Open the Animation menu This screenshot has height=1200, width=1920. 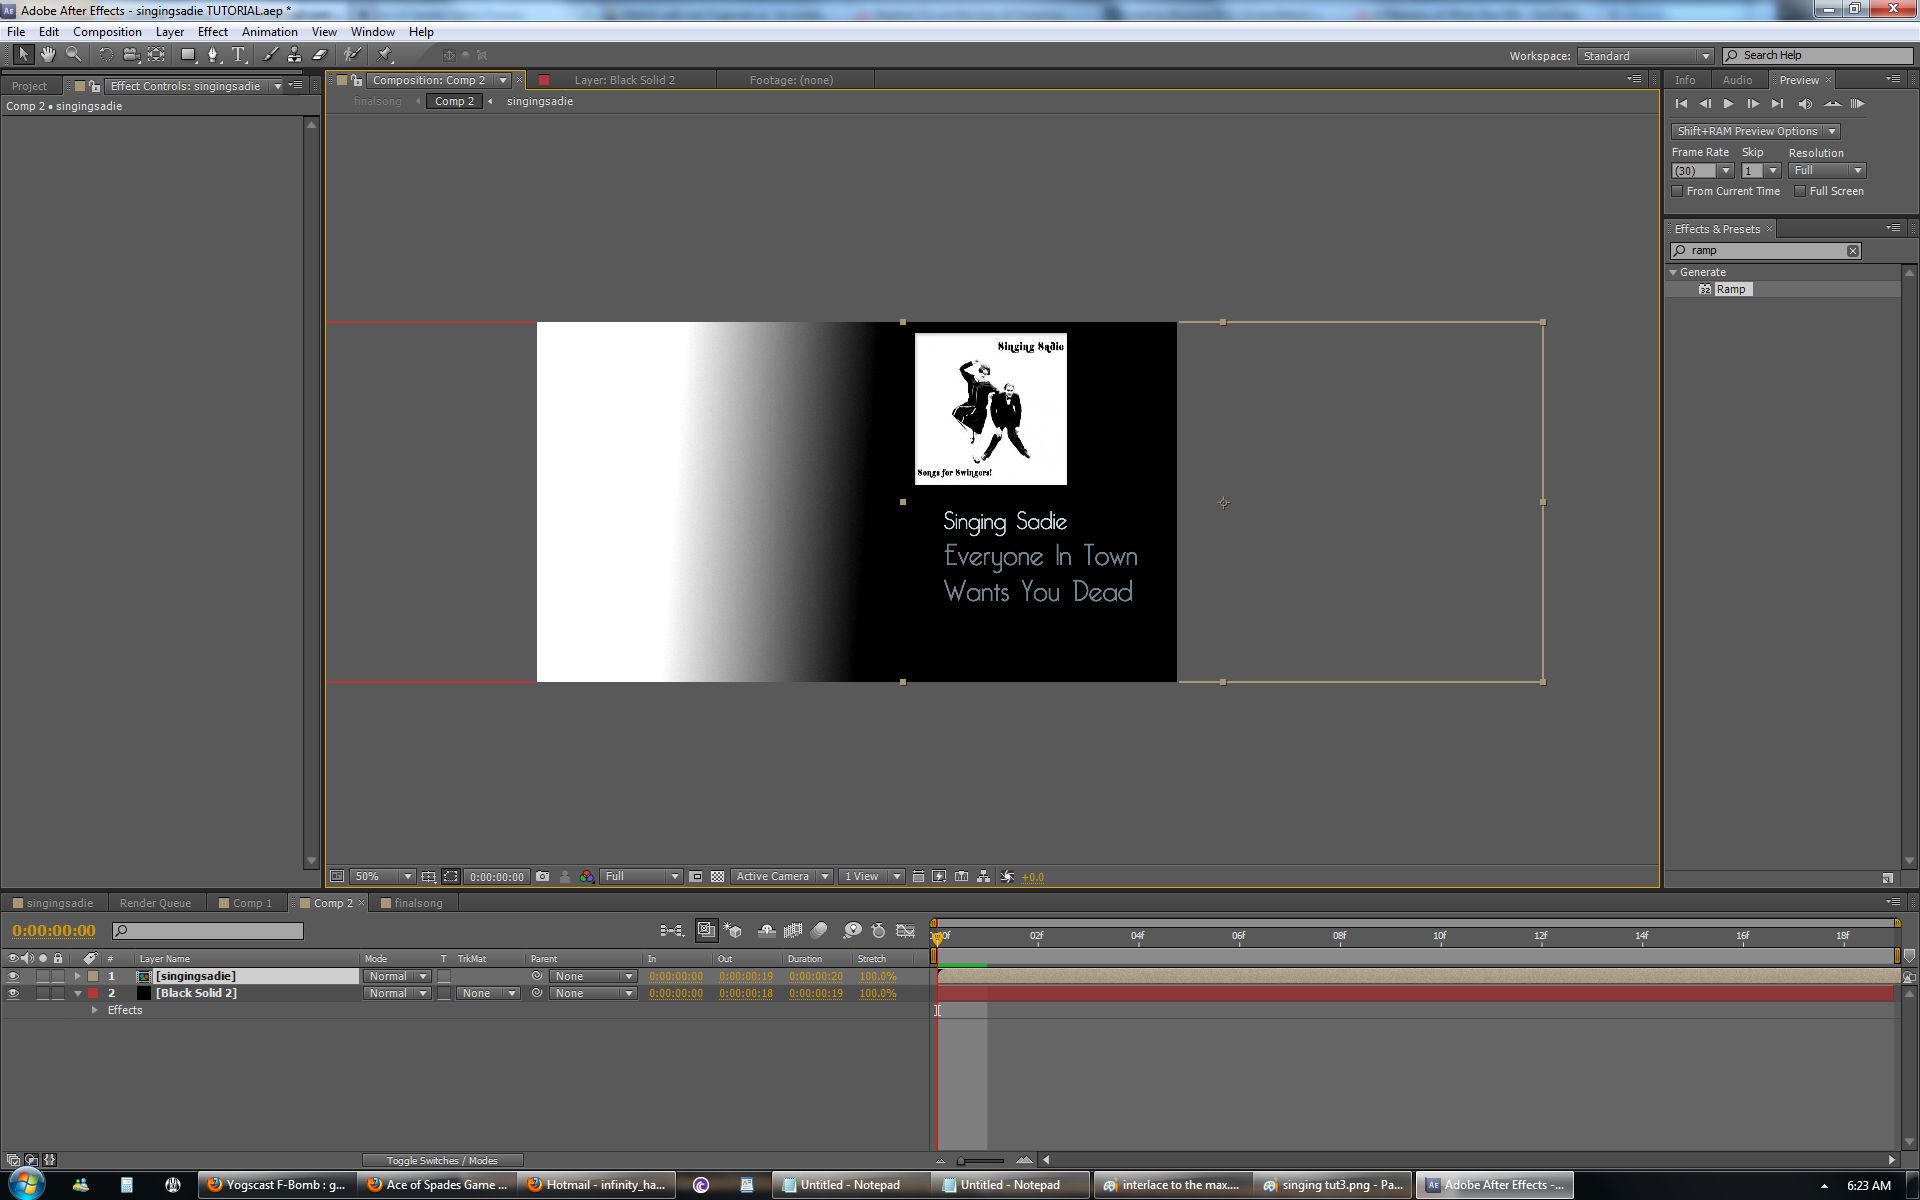pos(269,31)
